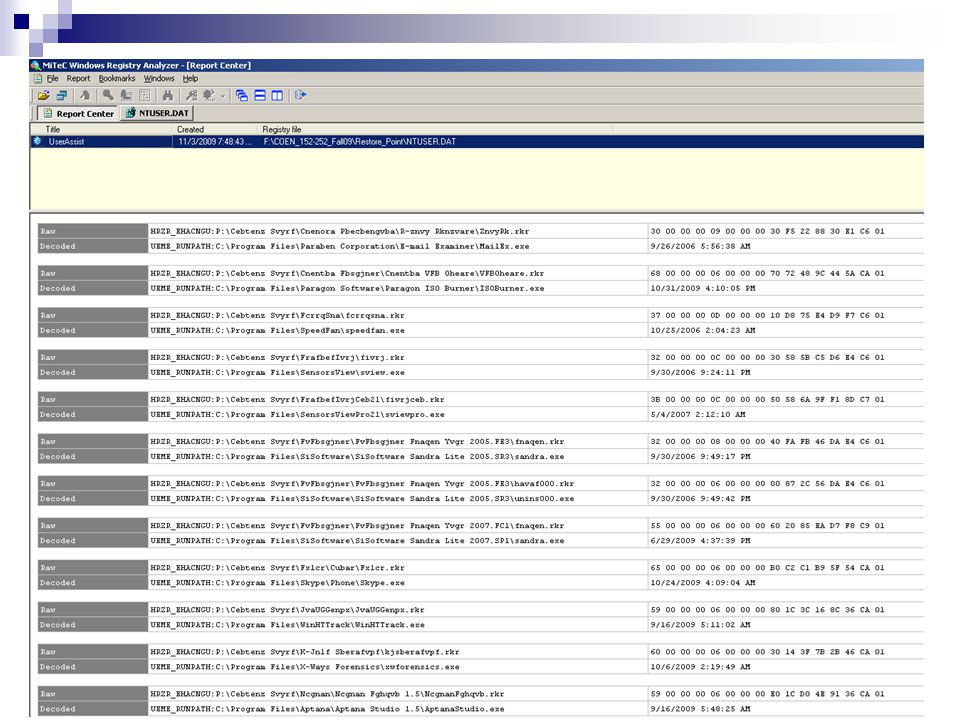Select the UserAssist report title

point(66,141)
